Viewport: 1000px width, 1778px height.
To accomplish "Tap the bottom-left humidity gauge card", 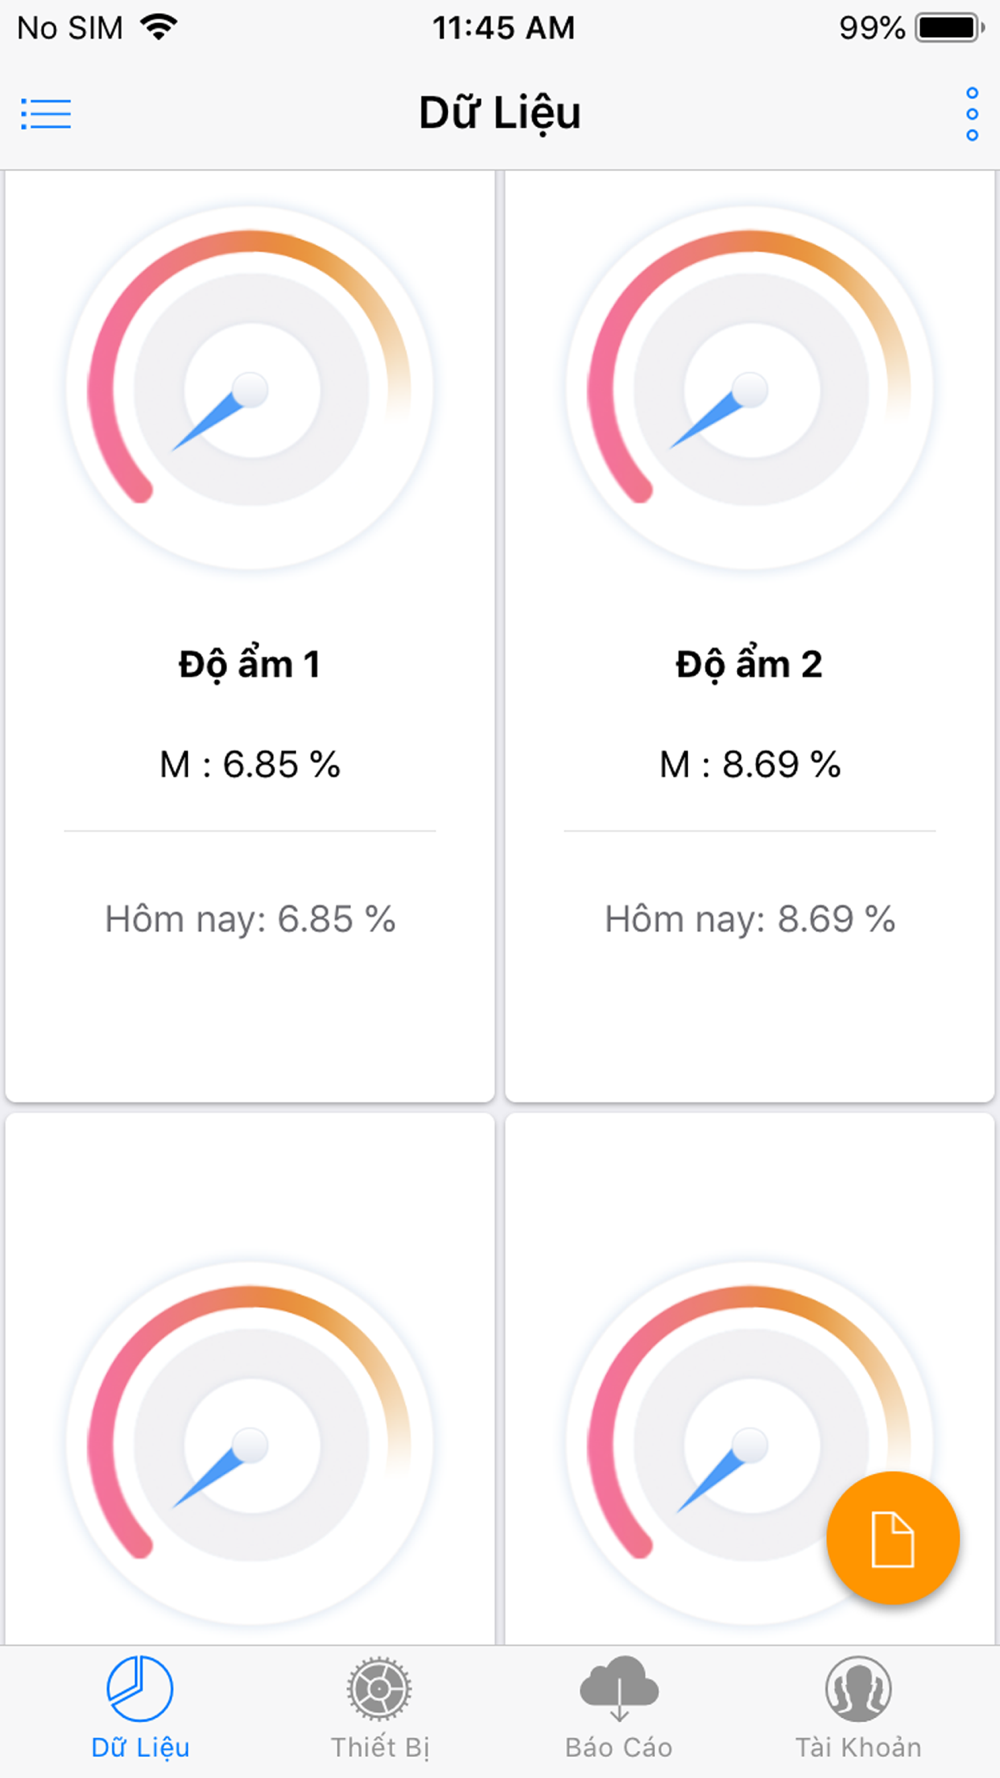I will (x=250, y=1380).
